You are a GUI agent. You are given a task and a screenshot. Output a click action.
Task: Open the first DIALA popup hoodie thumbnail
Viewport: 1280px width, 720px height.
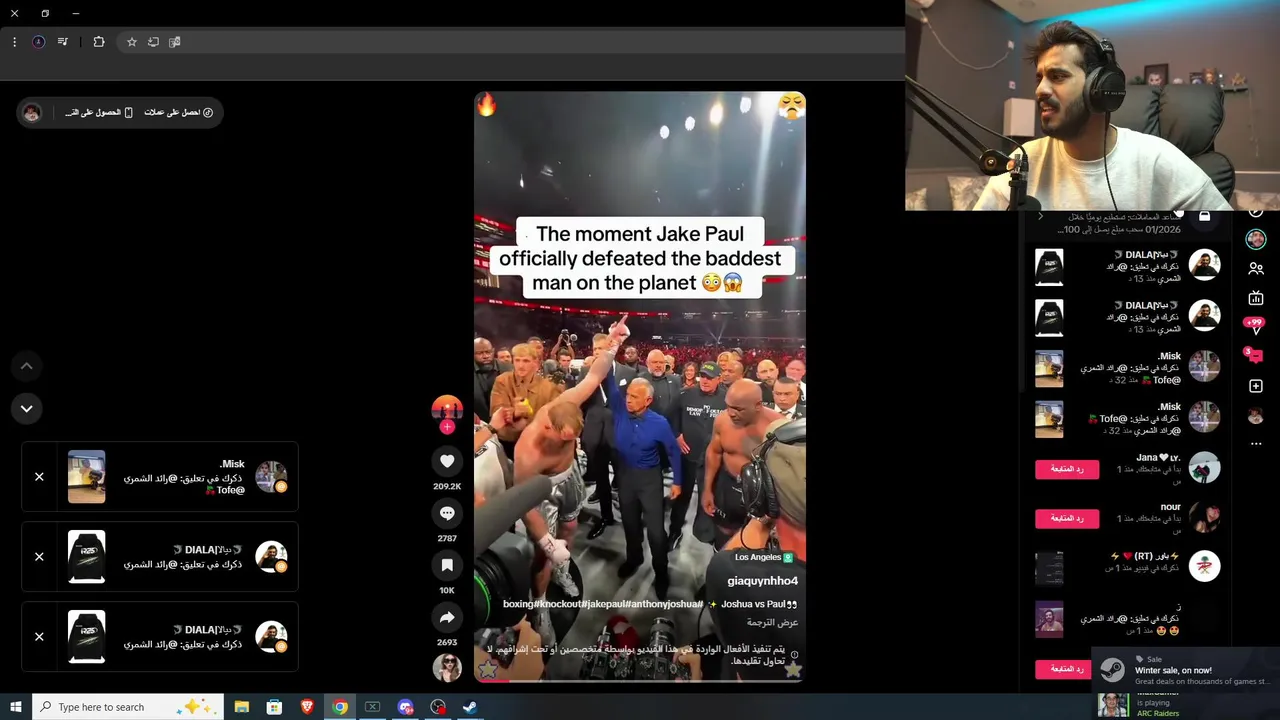click(86, 557)
